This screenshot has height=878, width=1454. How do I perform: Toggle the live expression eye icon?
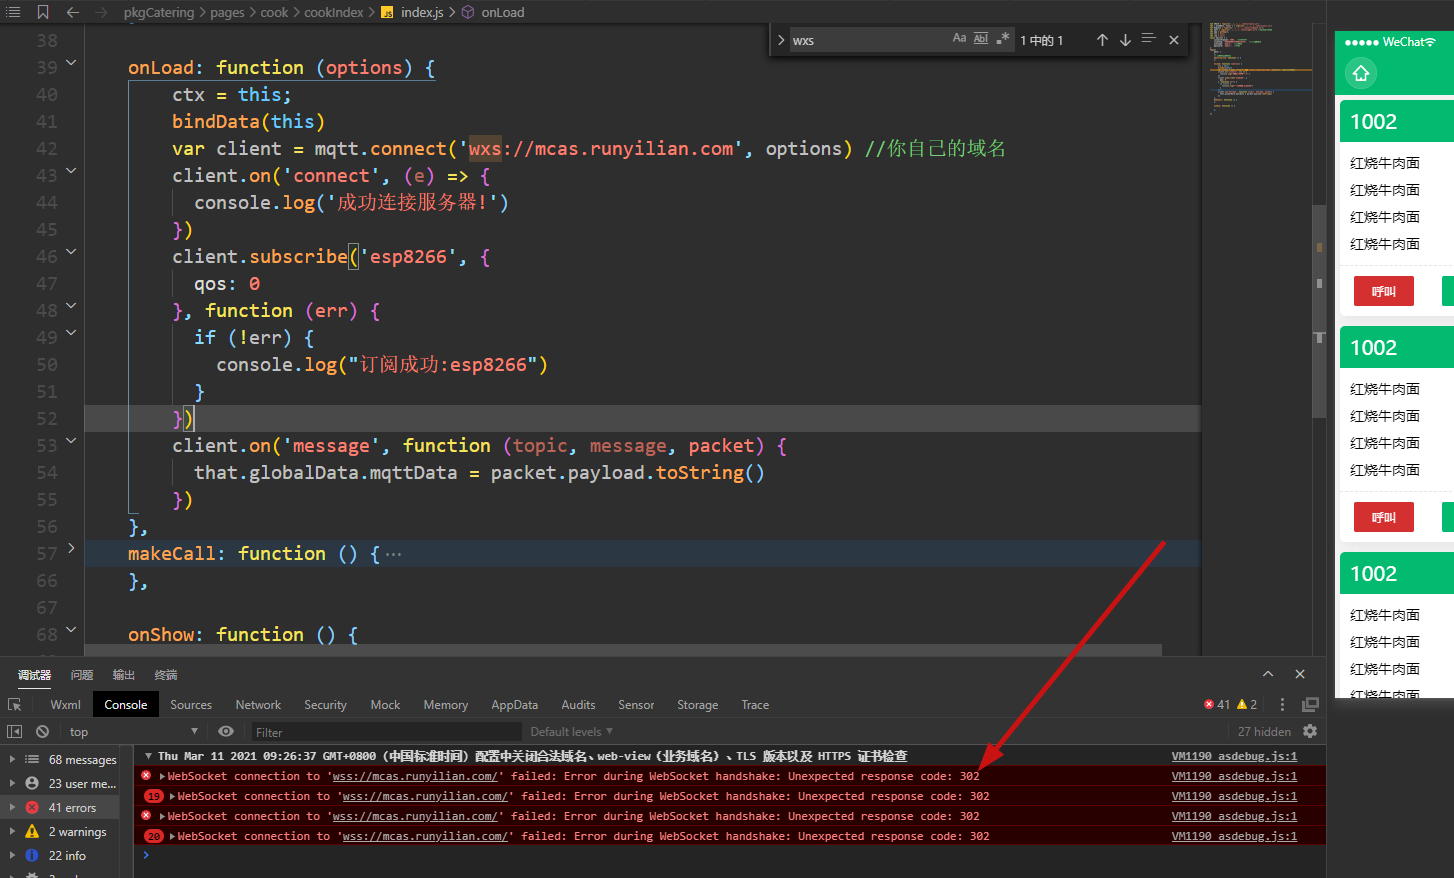tap(226, 731)
